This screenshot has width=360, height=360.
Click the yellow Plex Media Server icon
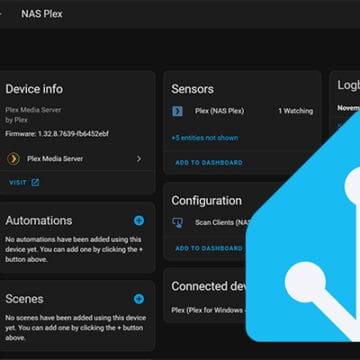coord(13,159)
